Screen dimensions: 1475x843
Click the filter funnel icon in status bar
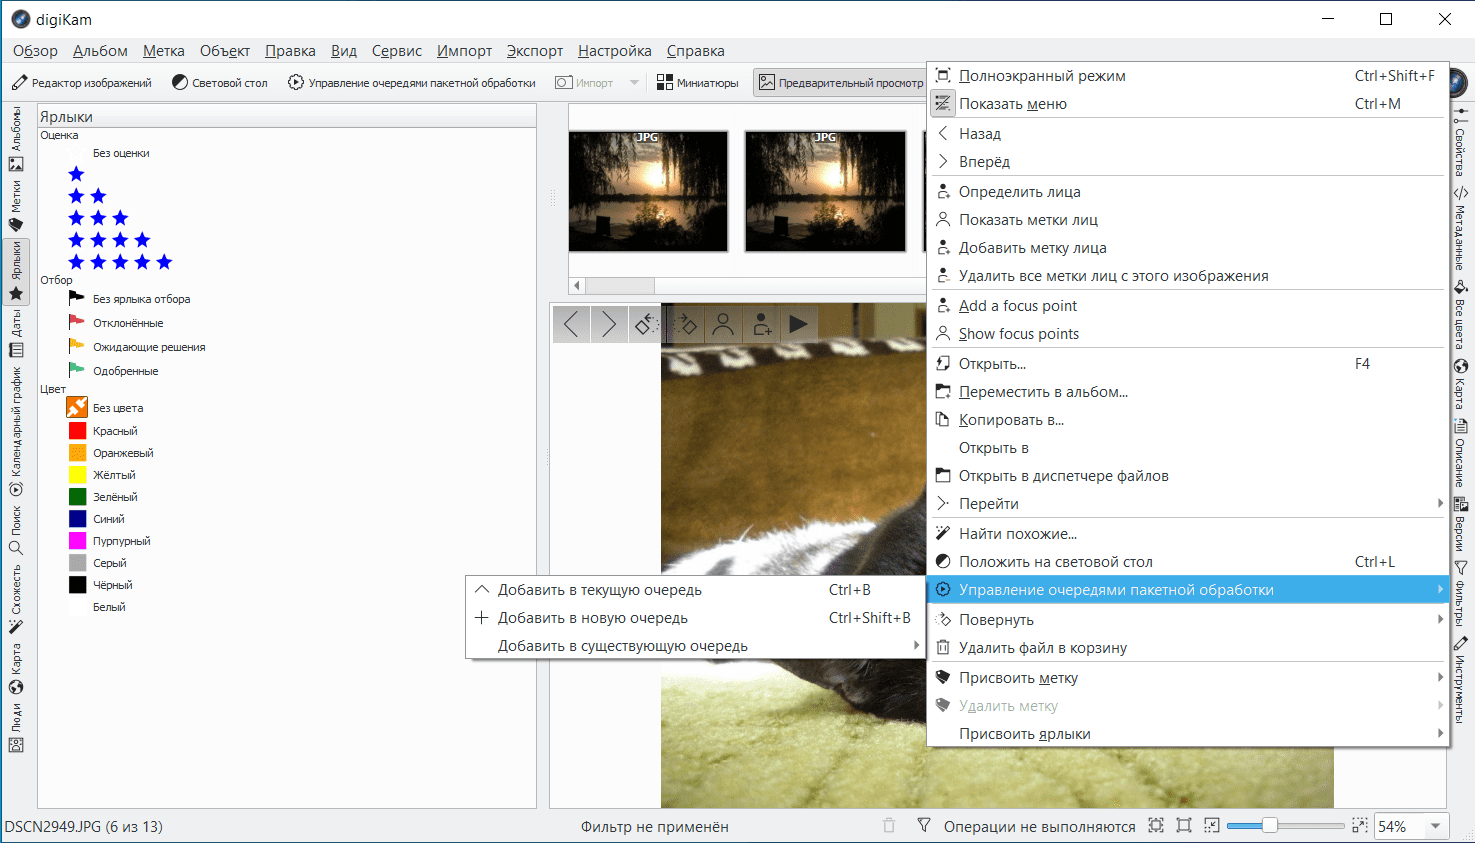point(923,826)
